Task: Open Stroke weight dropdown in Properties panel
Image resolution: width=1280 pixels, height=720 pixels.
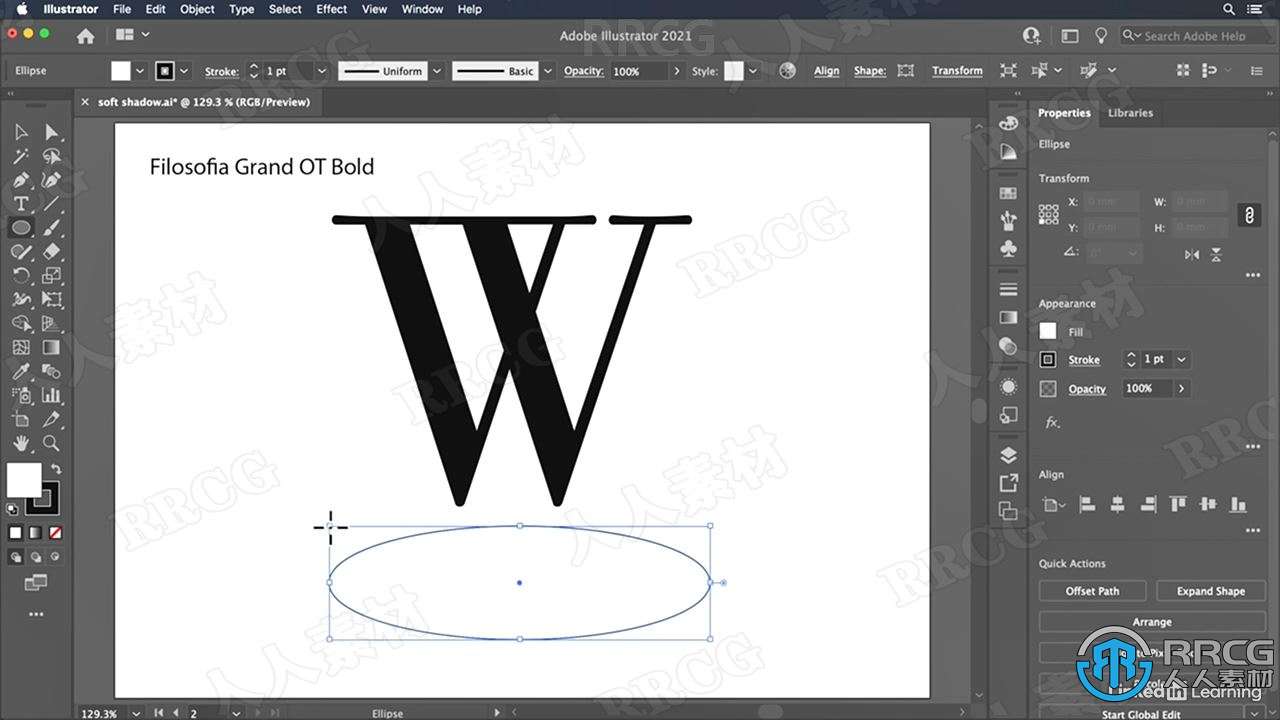Action: click(x=1182, y=359)
